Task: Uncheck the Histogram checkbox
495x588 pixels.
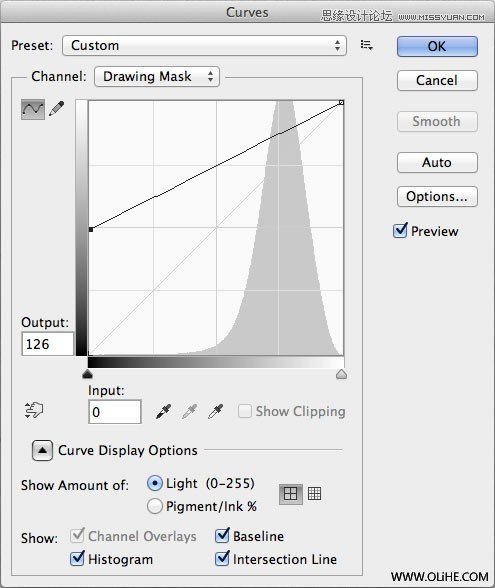Action: pos(77,559)
